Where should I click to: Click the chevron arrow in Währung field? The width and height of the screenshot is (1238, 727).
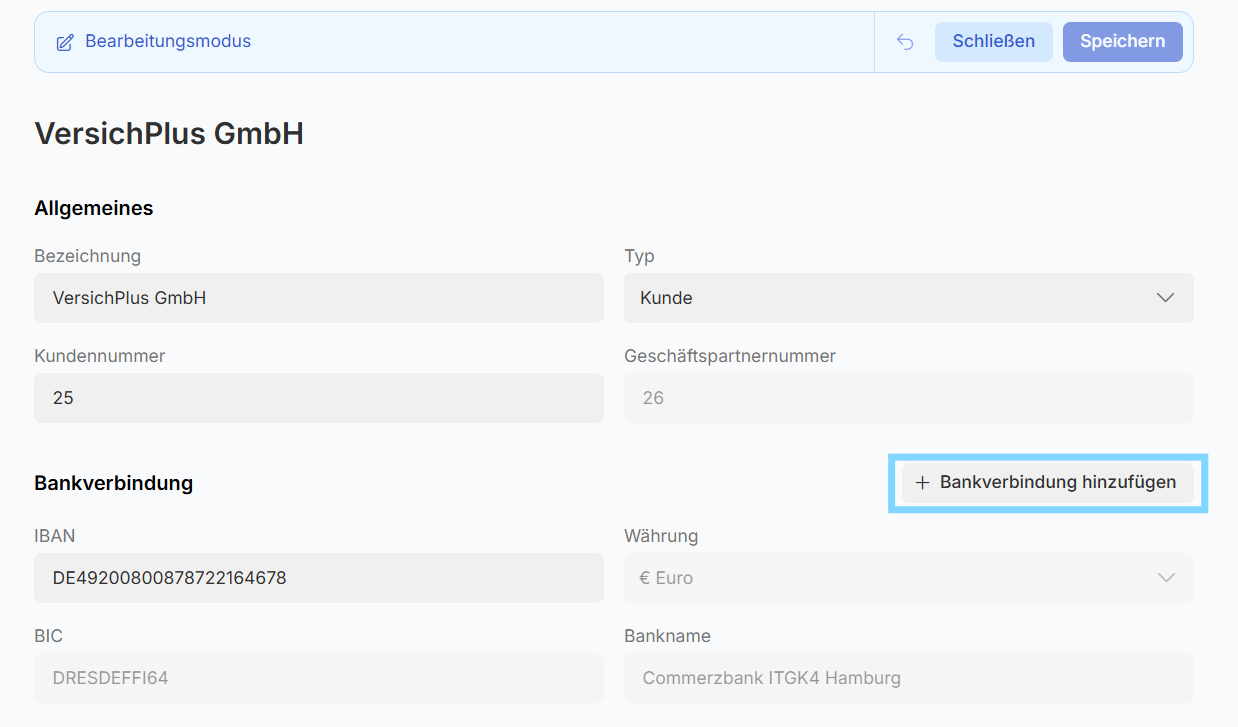pos(1165,578)
